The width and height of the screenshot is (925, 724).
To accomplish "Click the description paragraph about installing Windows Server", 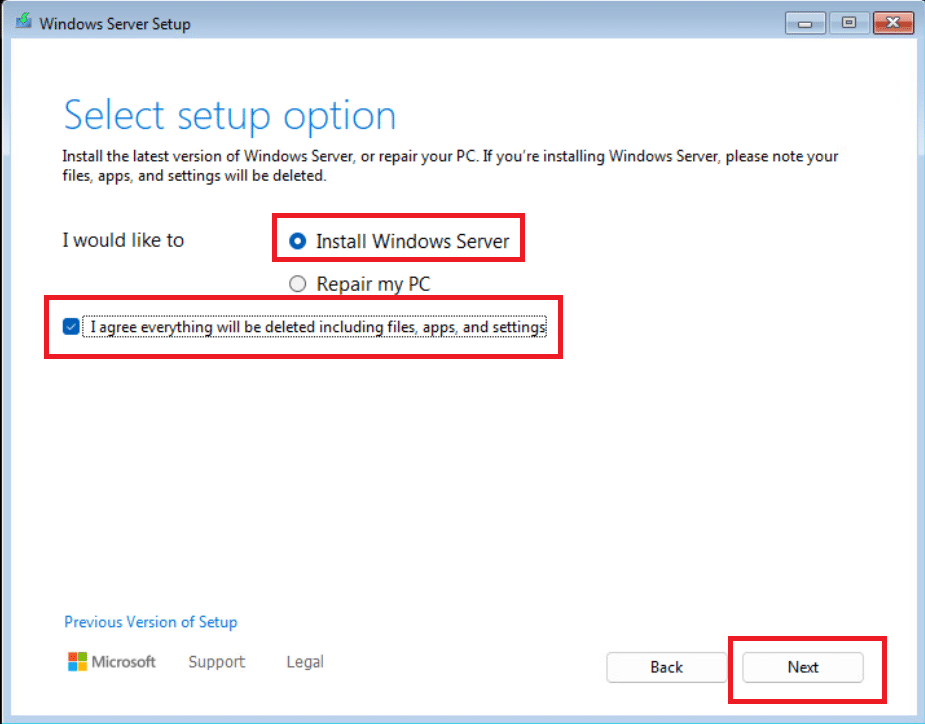I will [450, 166].
